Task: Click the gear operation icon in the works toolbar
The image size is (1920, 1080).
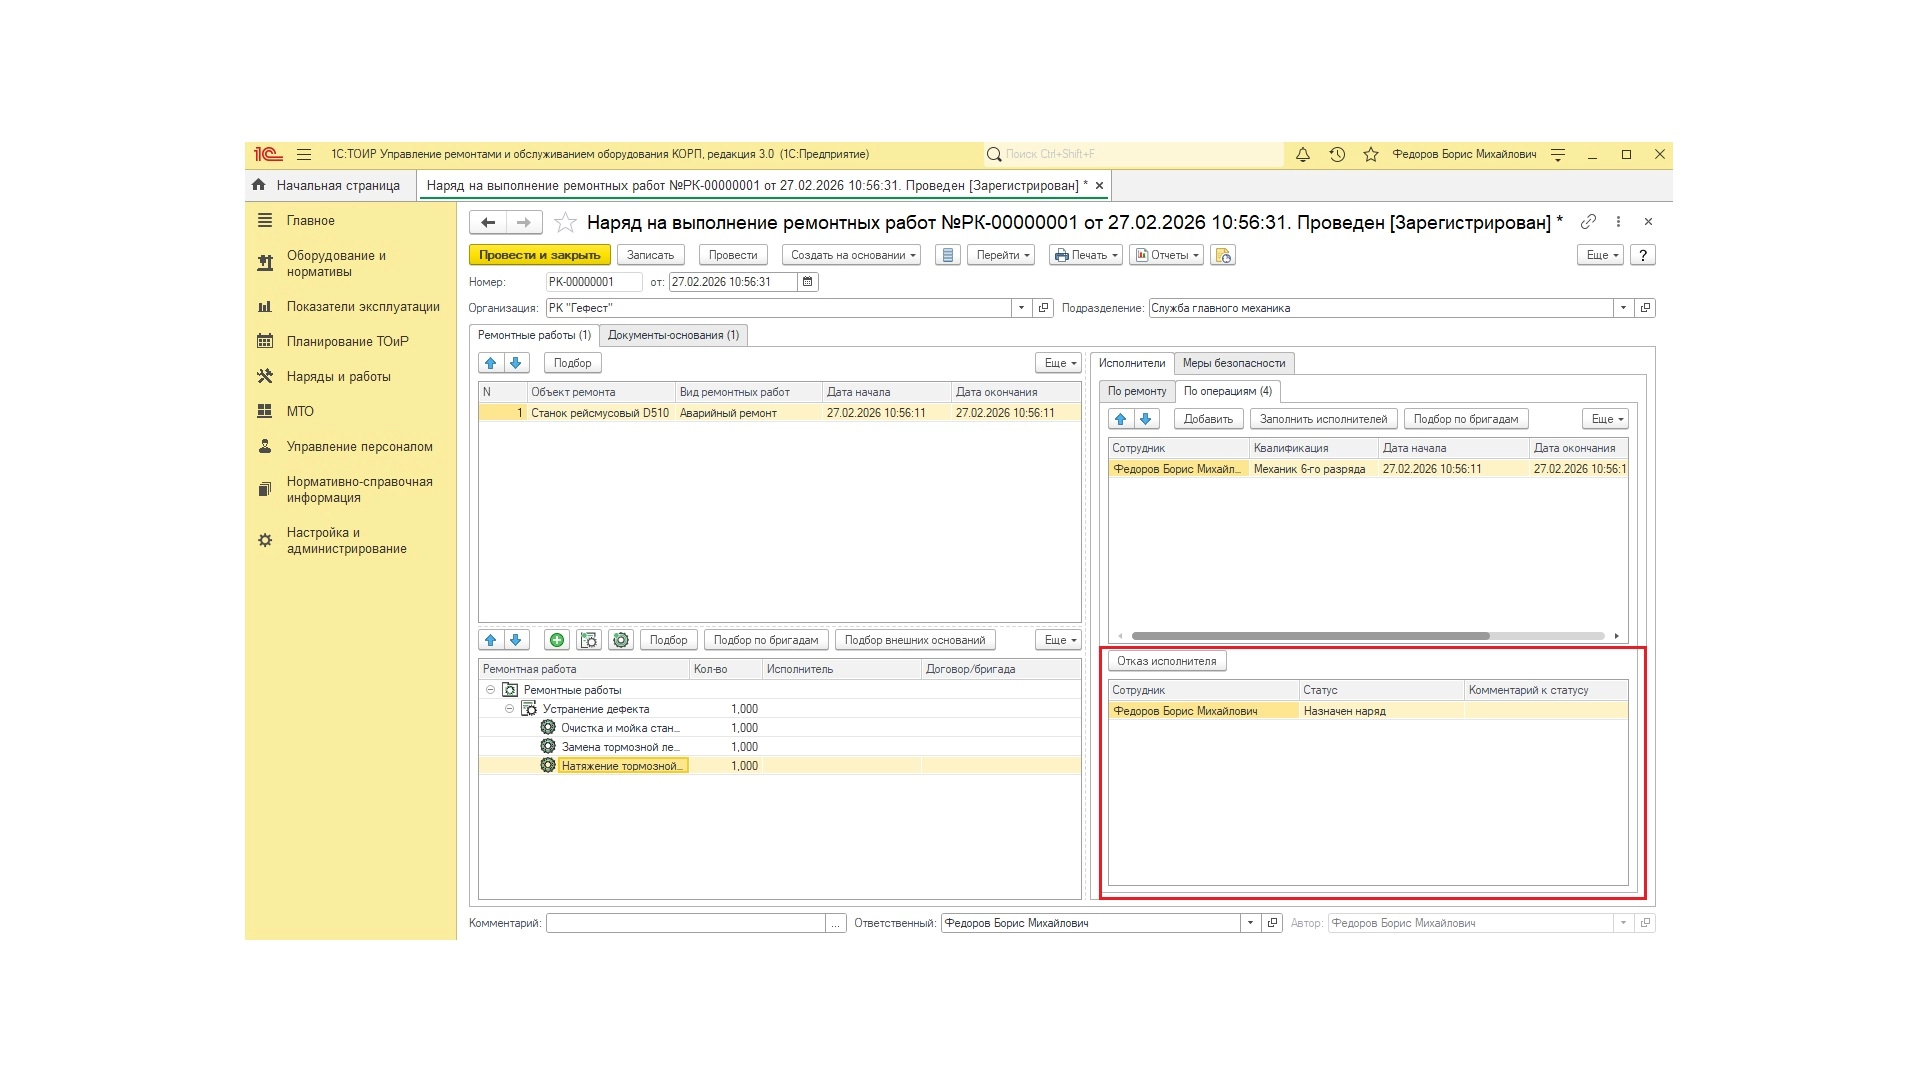Action: [621, 640]
